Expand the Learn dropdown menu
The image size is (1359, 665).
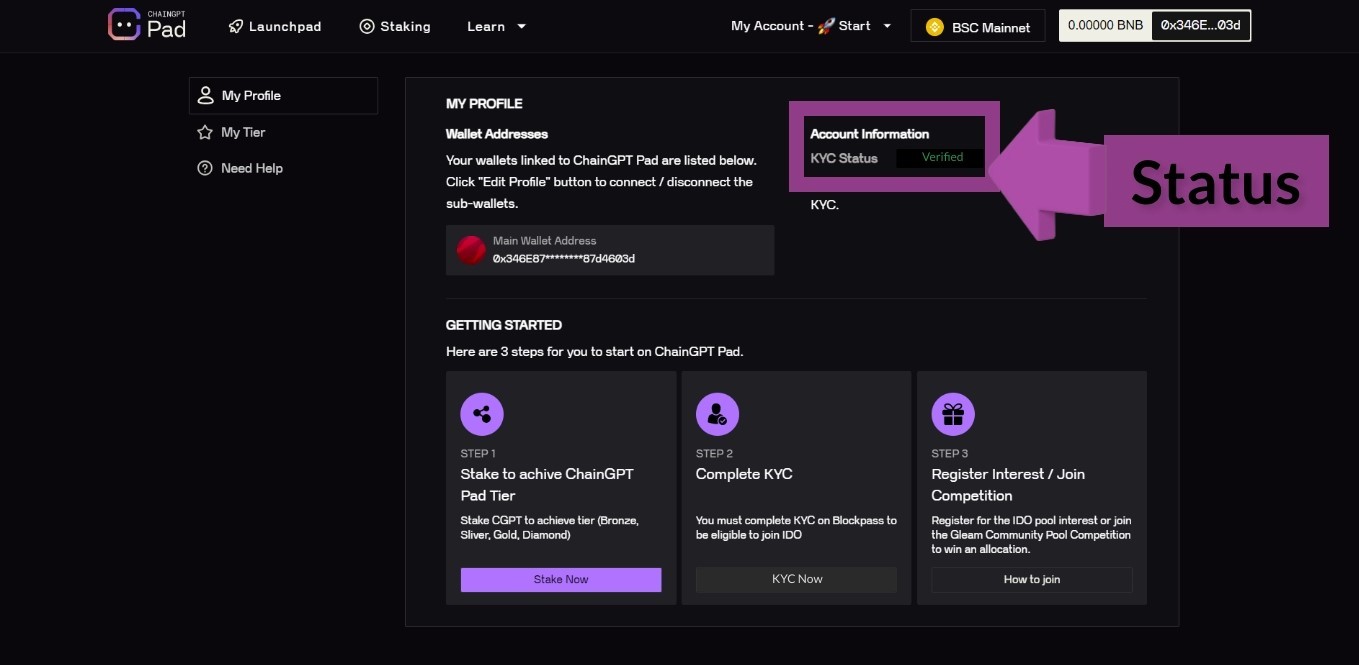tap(497, 26)
